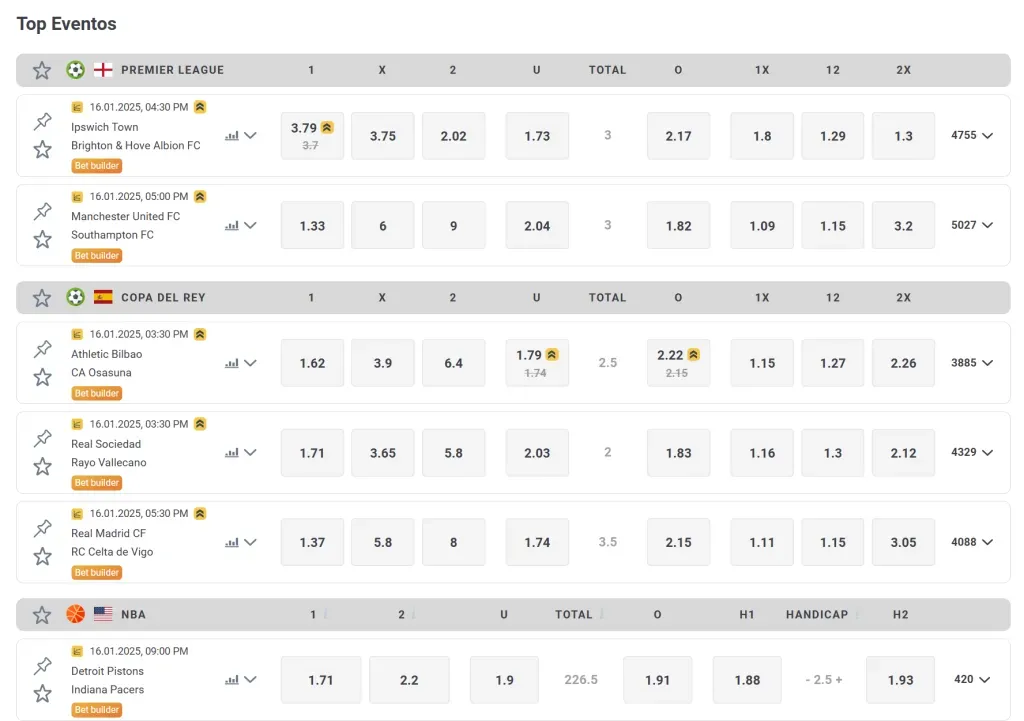This screenshot has width=1024, height=721.
Task: Open statistics chart for Athletic Bilbao match
Action: click(x=232, y=363)
